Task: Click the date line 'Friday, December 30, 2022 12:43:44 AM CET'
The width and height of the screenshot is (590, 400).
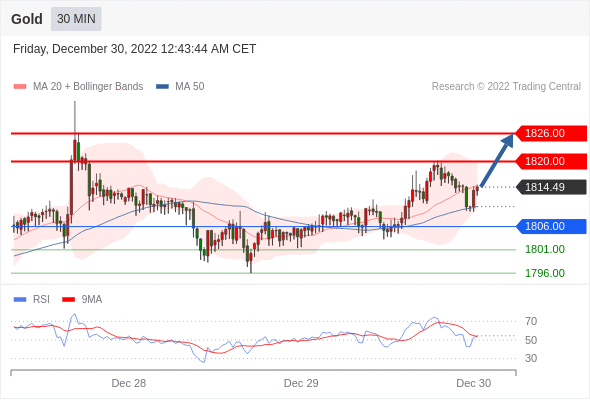Action: click(x=134, y=49)
